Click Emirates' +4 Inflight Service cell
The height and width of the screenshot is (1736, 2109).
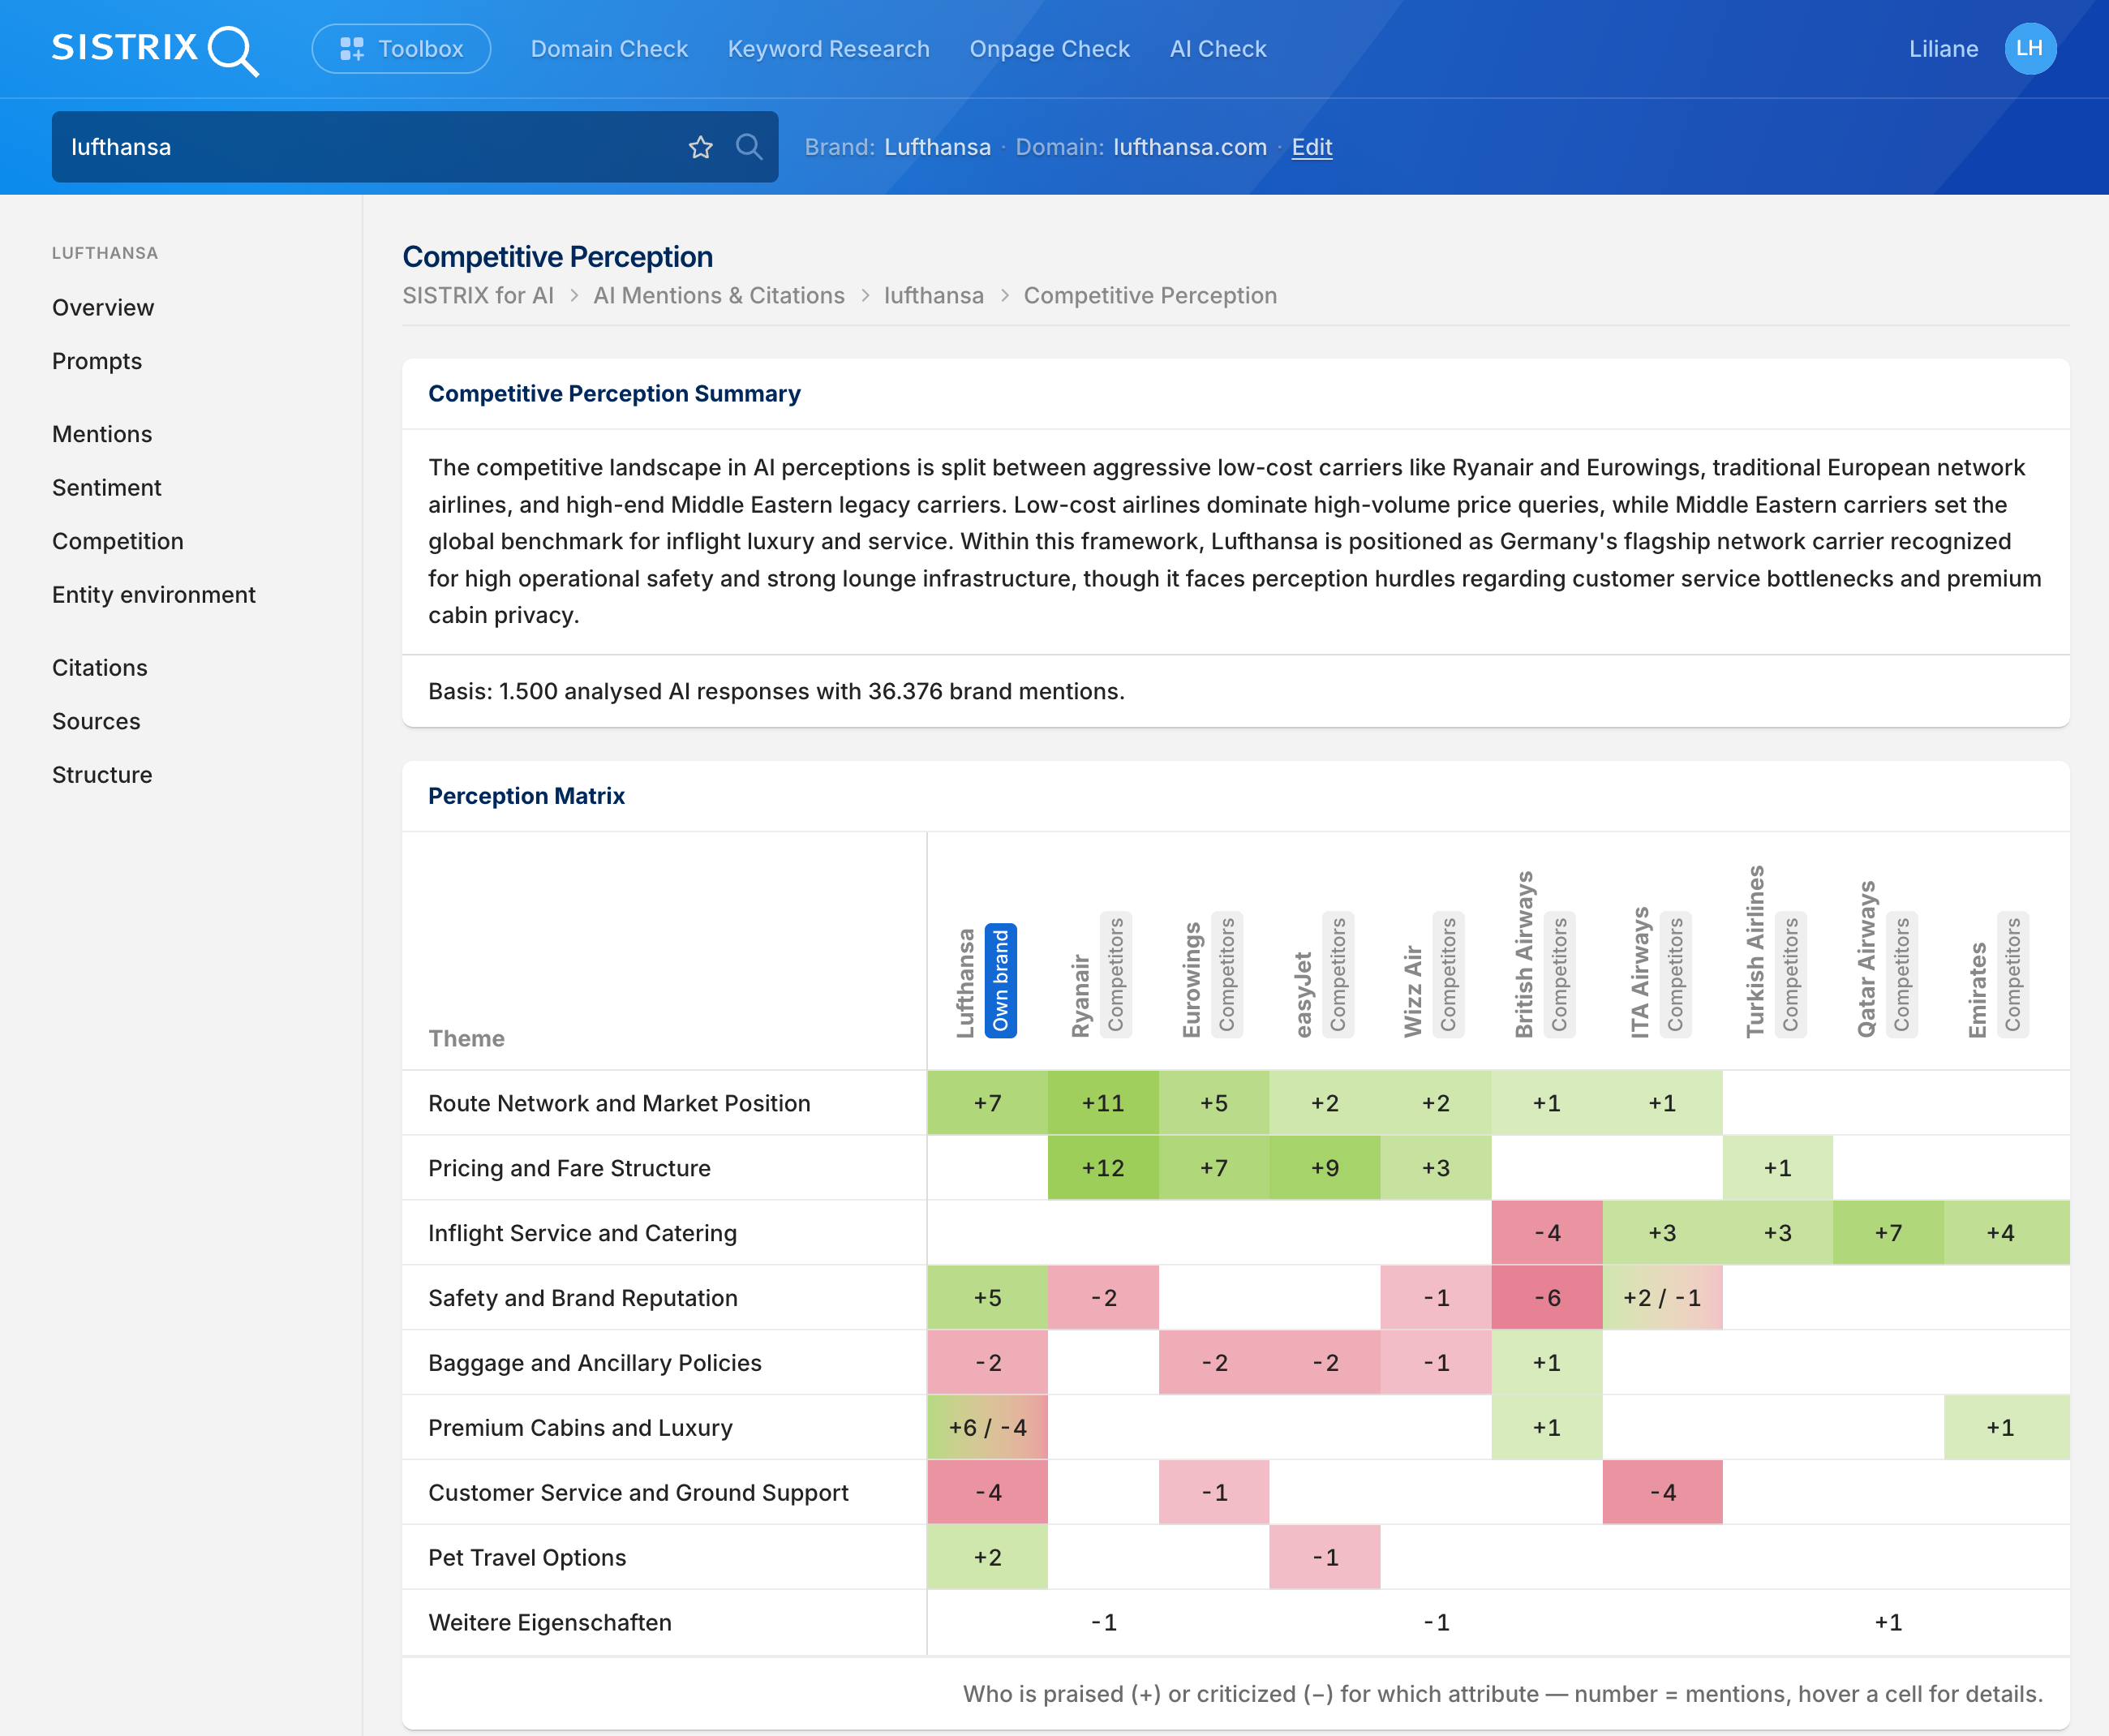click(x=2006, y=1233)
